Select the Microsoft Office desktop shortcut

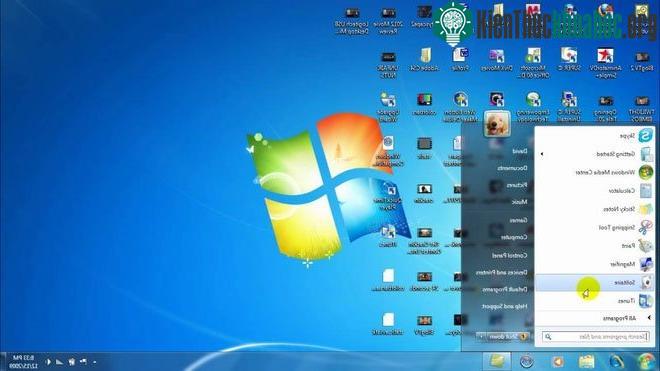point(533,62)
